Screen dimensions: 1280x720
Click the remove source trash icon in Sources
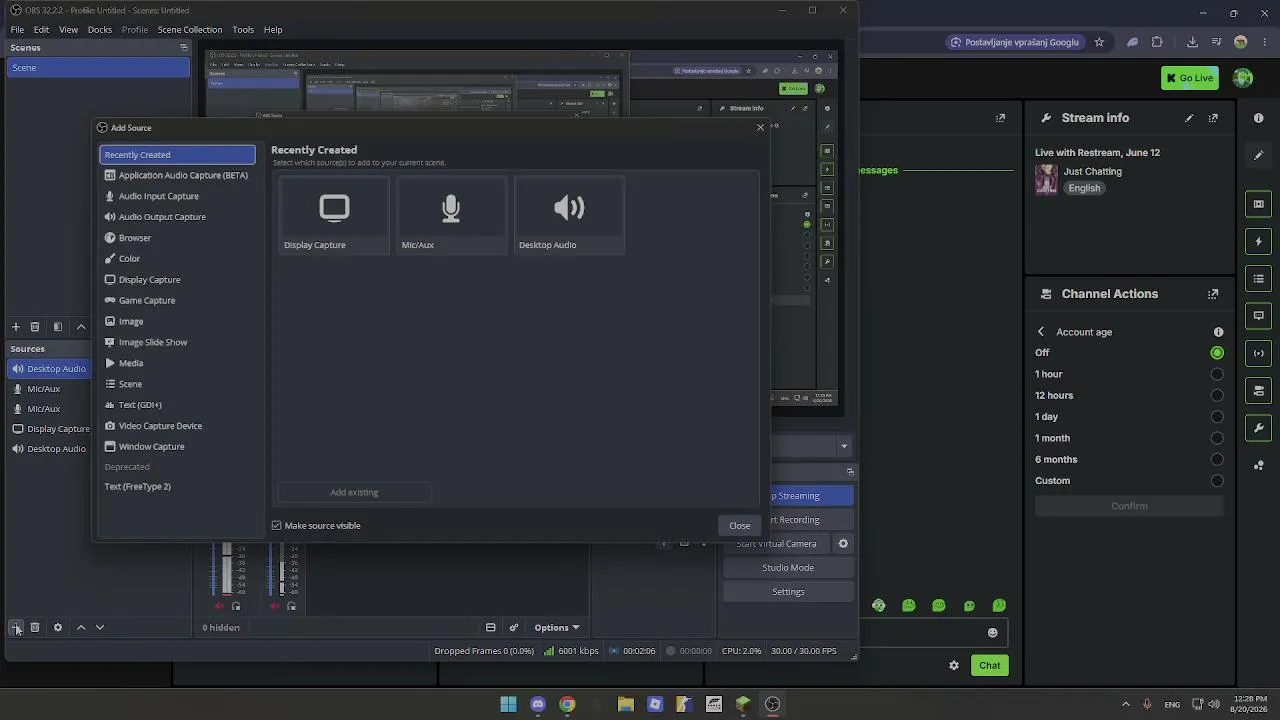pos(35,627)
